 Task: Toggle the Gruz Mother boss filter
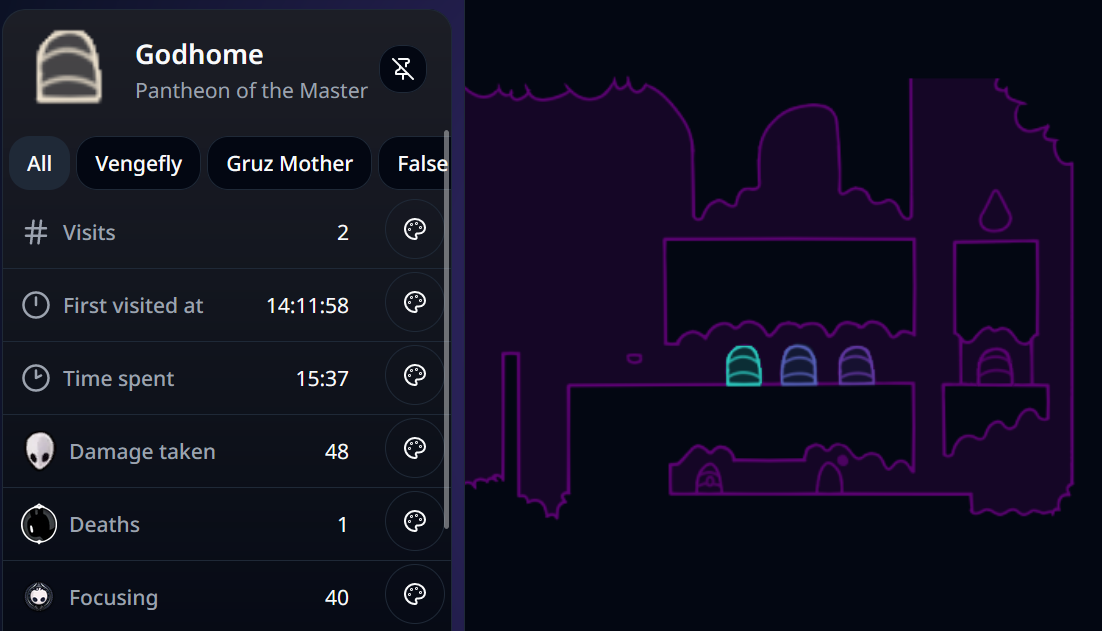pyautogui.click(x=289, y=163)
